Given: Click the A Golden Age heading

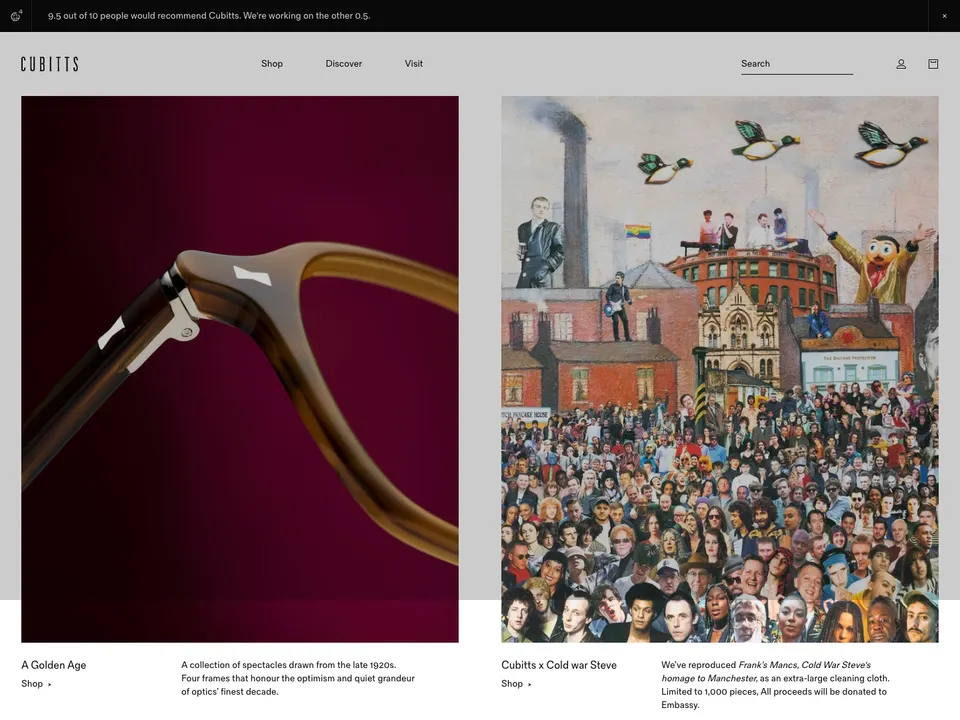Looking at the screenshot, I should [x=54, y=665].
